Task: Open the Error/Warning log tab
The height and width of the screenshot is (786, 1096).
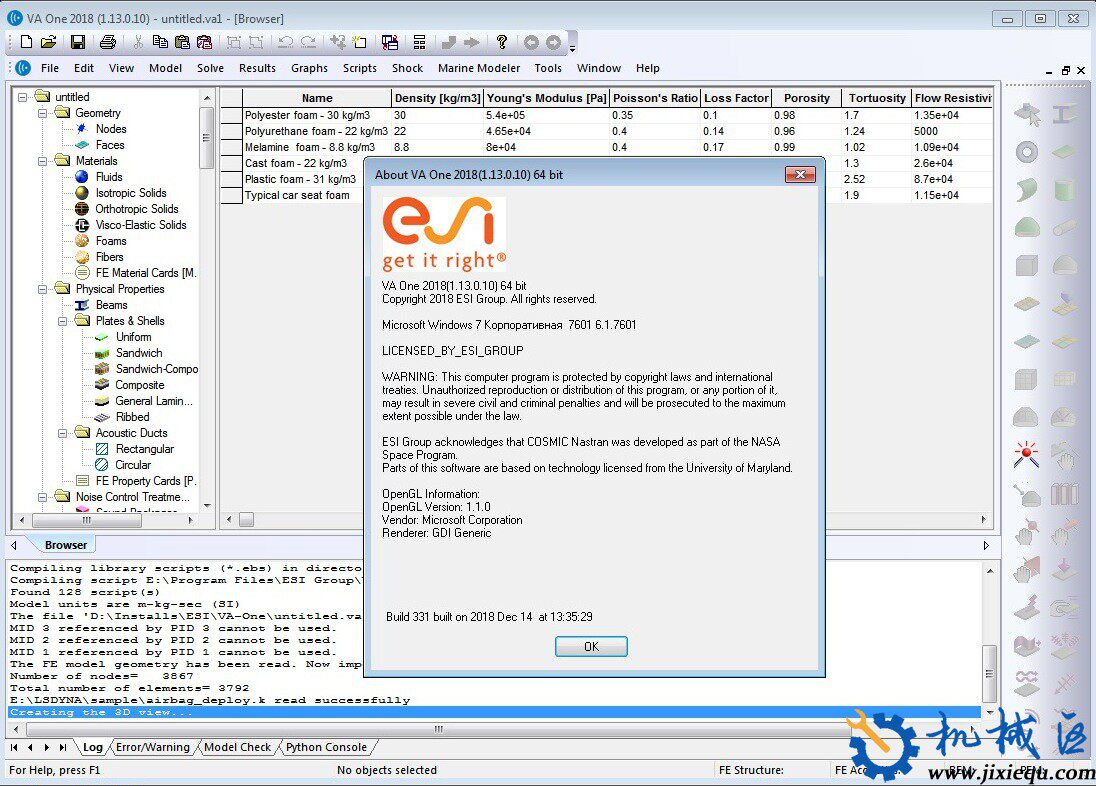Action: click(152, 747)
